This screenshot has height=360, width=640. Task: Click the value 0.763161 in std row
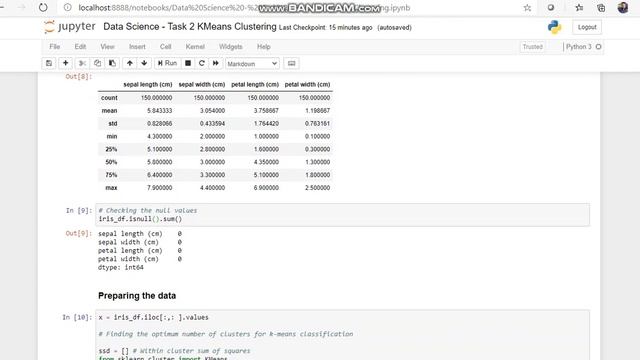pyautogui.click(x=317, y=123)
